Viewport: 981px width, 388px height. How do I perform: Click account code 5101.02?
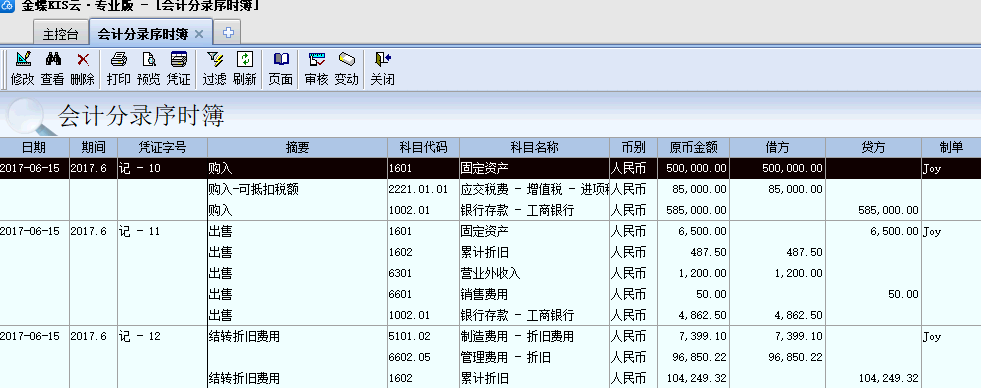(410, 337)
